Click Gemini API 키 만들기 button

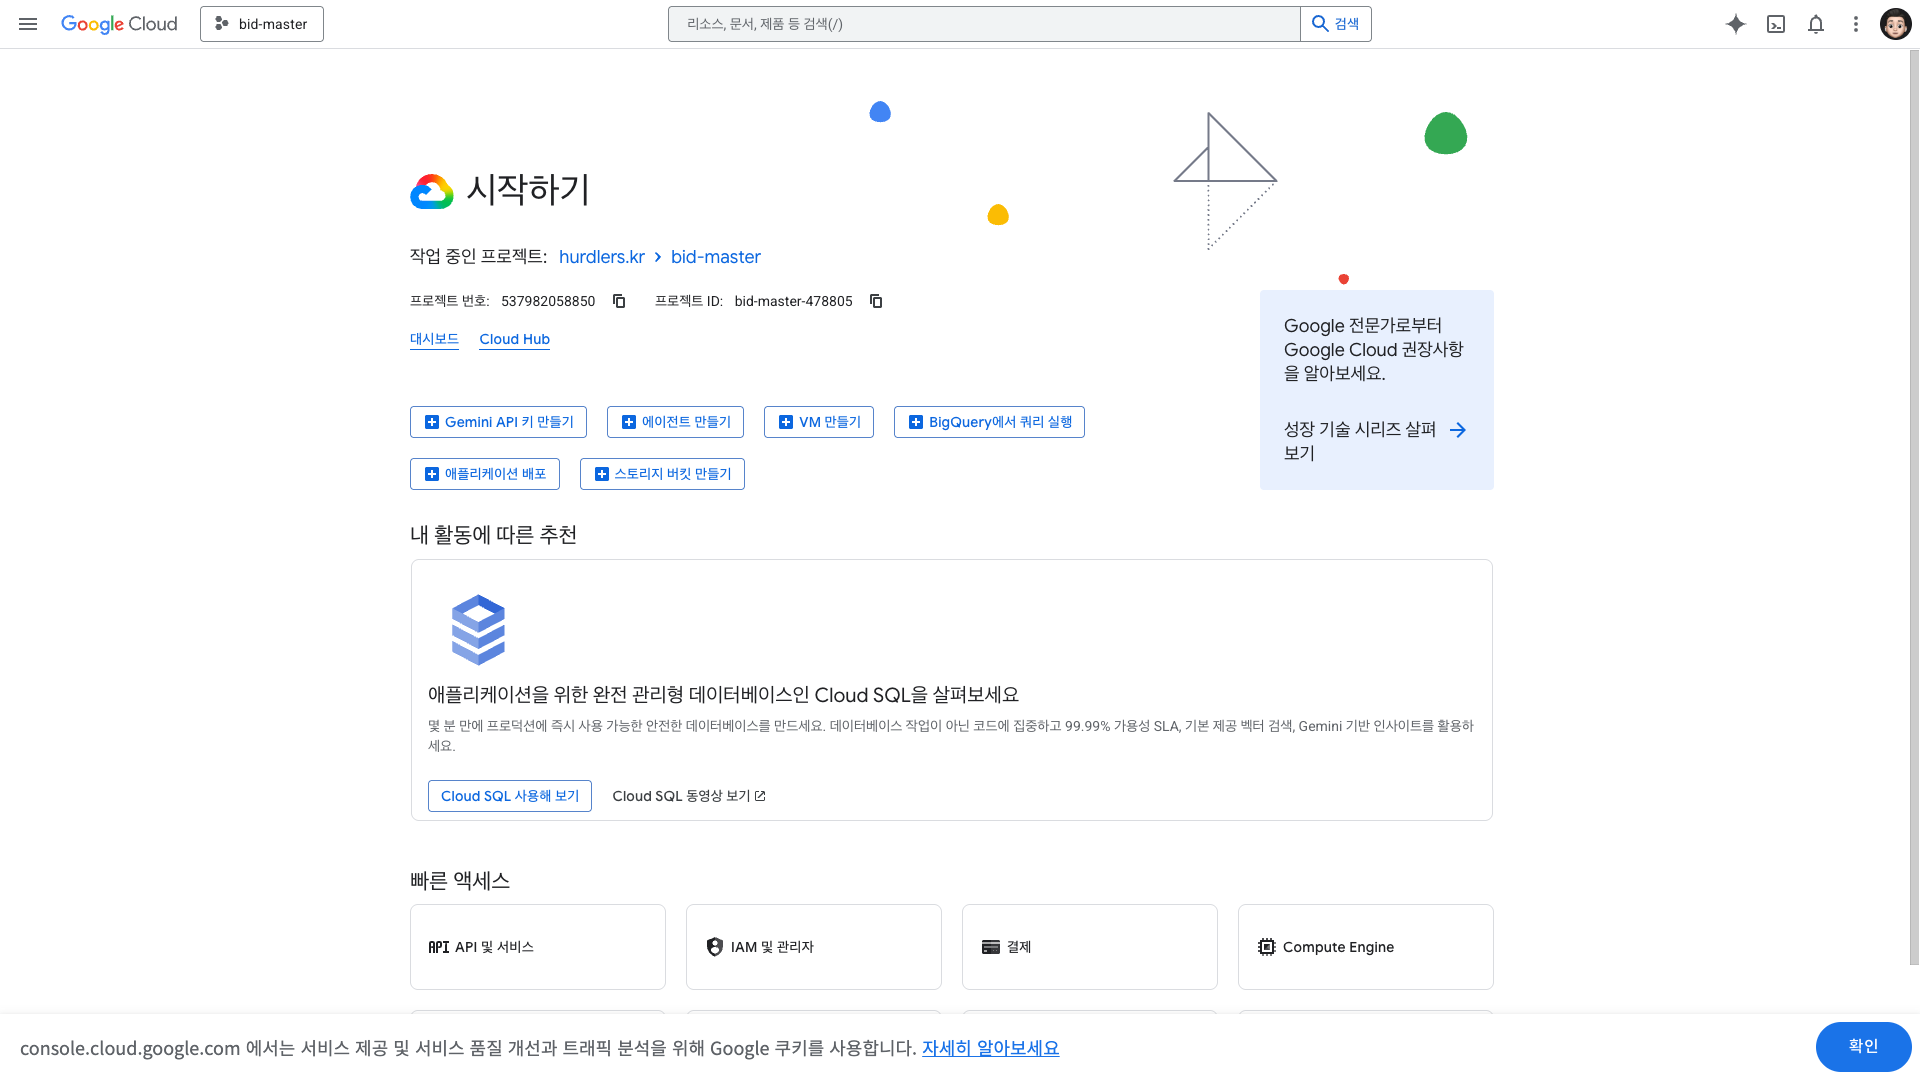[x=498, y=422]
